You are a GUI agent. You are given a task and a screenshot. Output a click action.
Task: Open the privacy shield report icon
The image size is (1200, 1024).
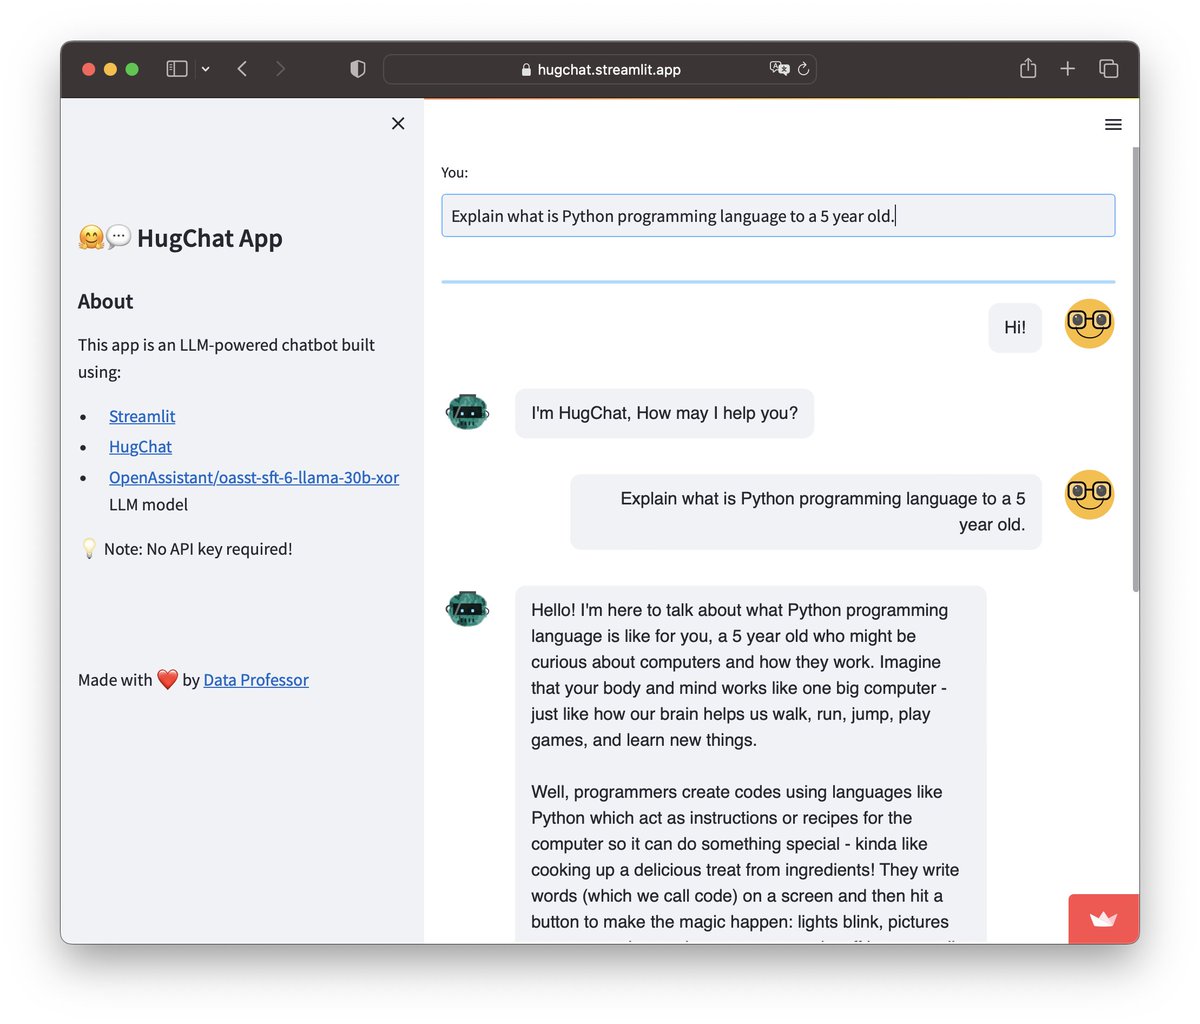point(357,69)
